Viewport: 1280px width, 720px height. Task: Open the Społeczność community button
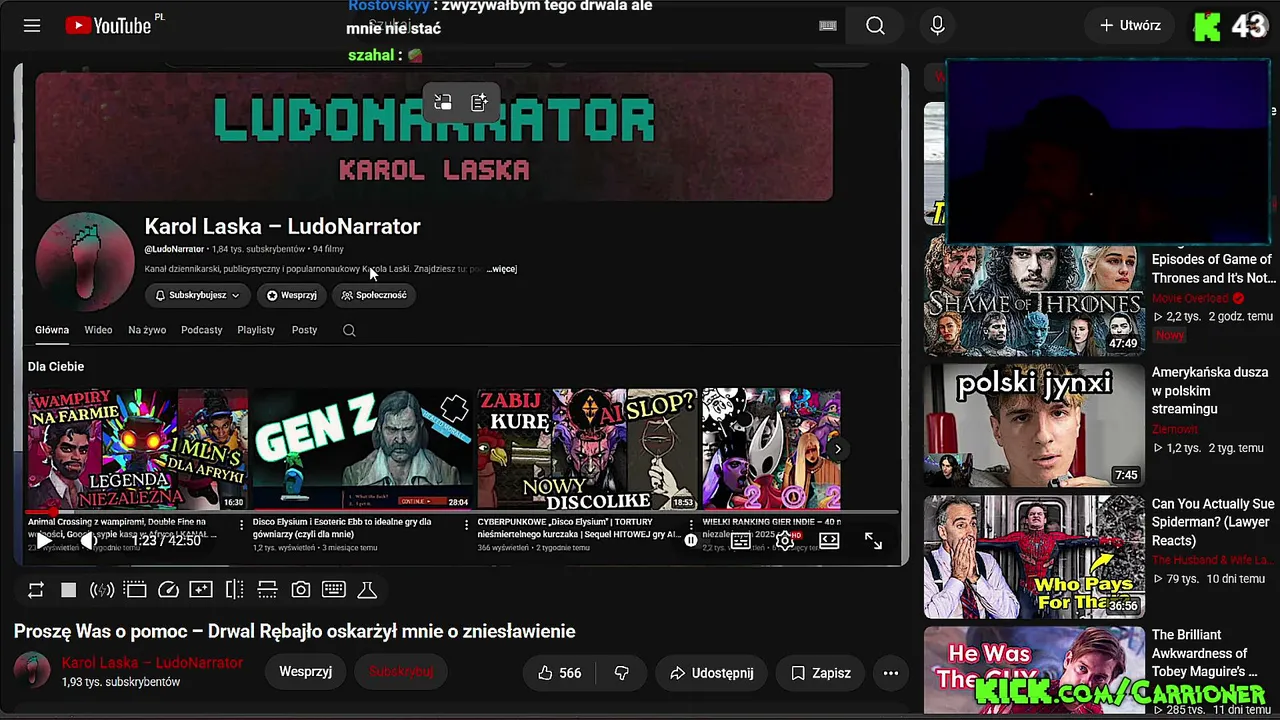[x=374, y=295]
